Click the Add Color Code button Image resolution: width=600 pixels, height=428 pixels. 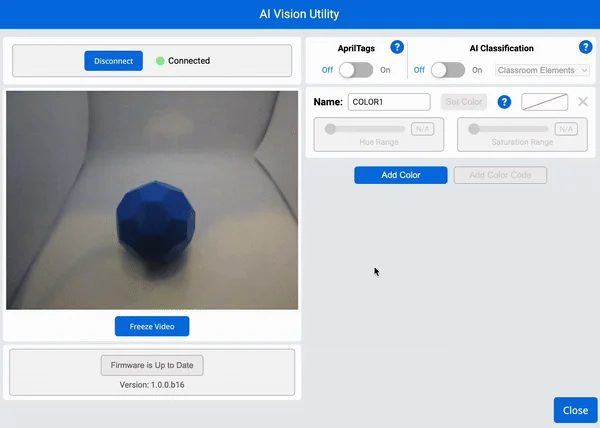(x=500, y=175)
